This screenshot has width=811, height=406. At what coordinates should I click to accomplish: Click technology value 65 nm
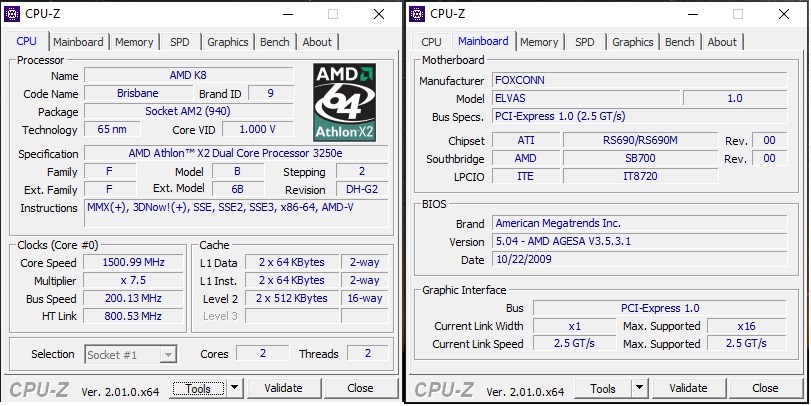coord(112,129)
